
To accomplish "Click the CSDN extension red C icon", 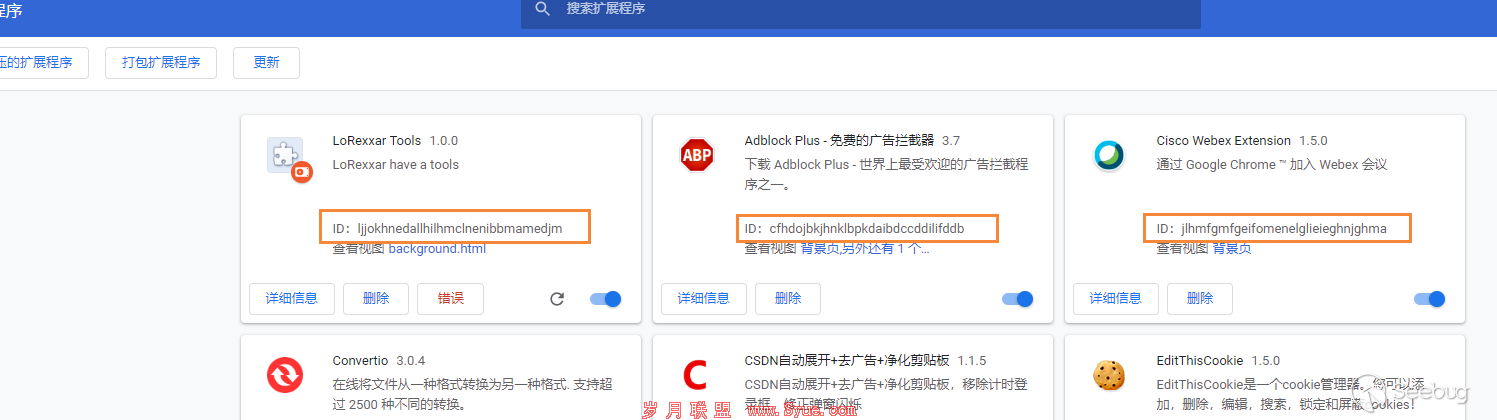I will click(x=695, y=375).
